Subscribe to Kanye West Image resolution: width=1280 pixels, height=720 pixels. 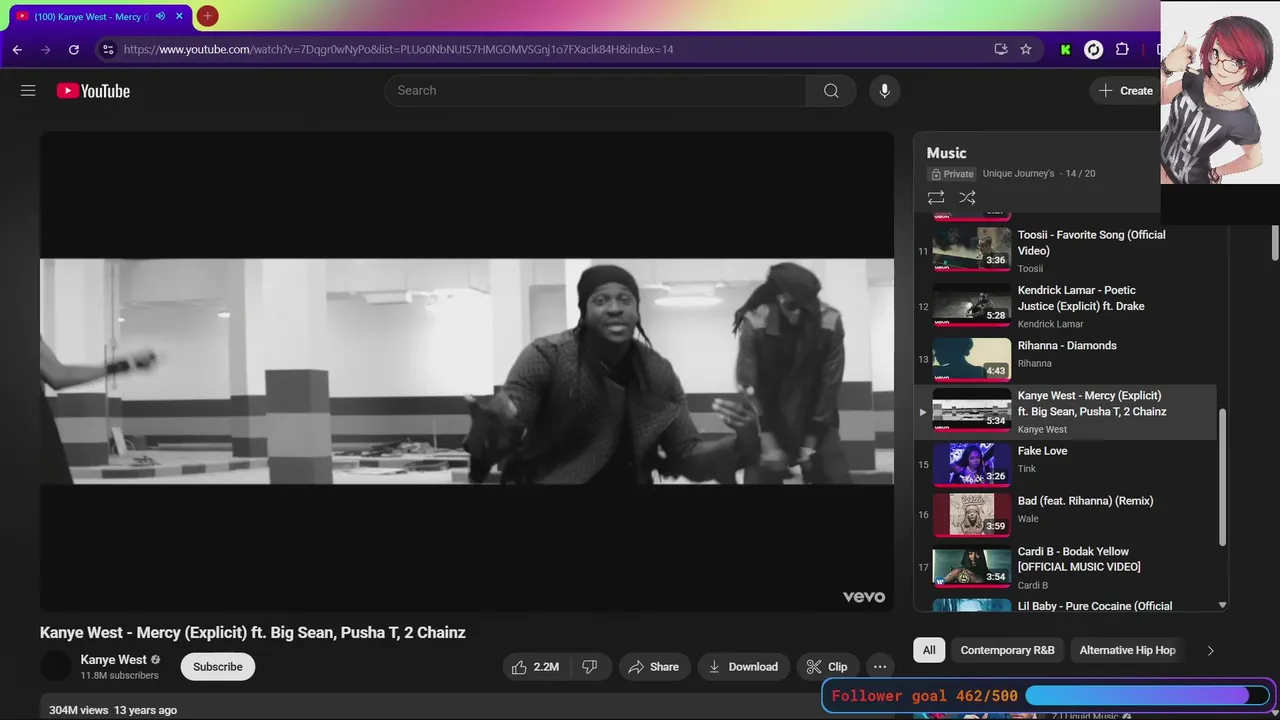click(x=218, y=667)
